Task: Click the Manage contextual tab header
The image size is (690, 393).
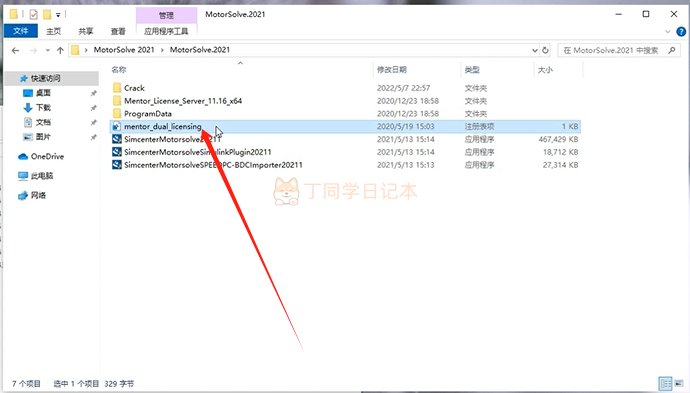Action: 166,15
